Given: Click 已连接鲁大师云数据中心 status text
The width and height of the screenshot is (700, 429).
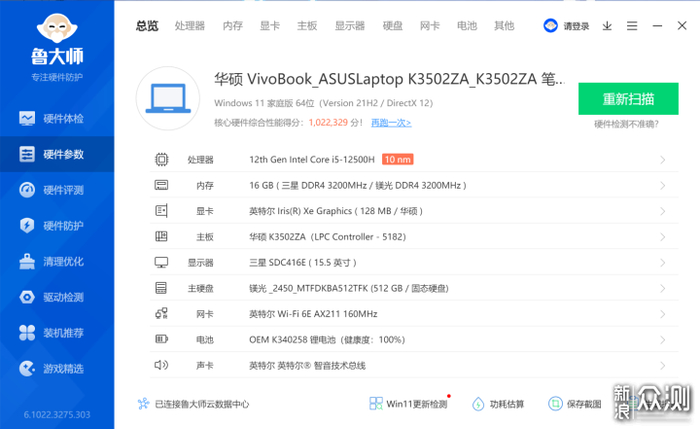Looking at the screenshot, I should (202, 404).
